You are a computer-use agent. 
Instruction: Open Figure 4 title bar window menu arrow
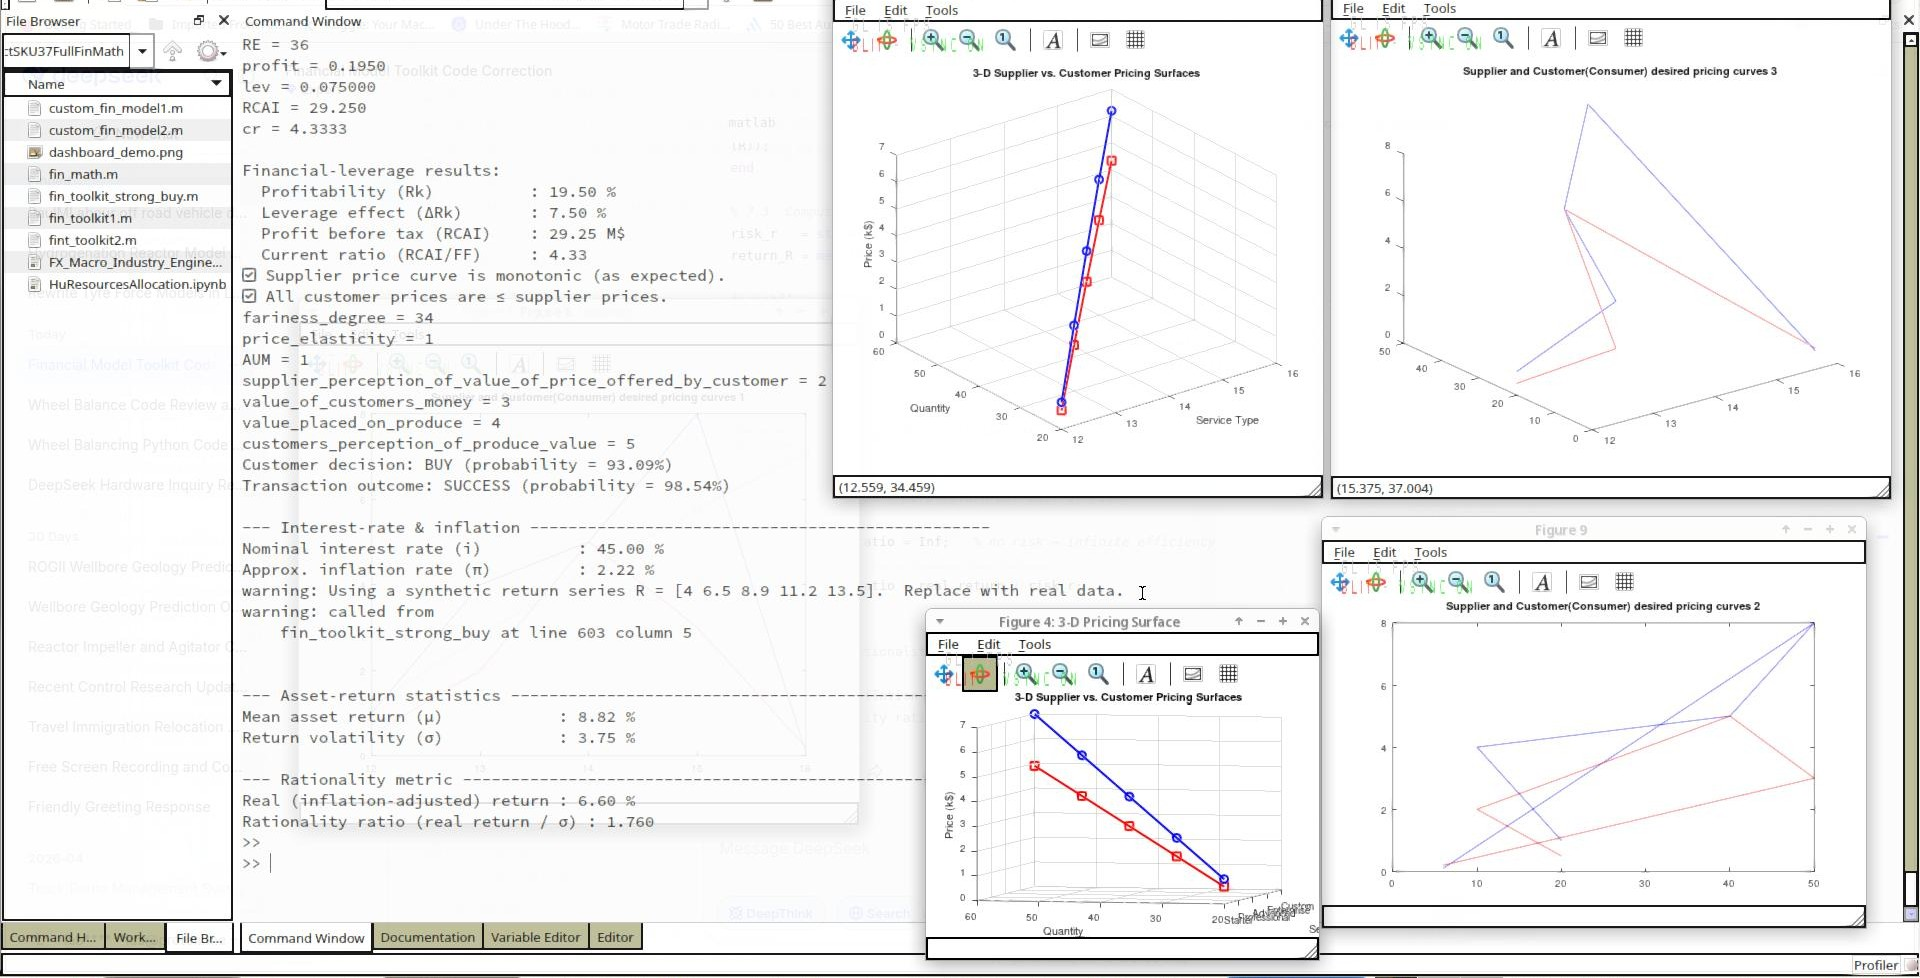939,622
